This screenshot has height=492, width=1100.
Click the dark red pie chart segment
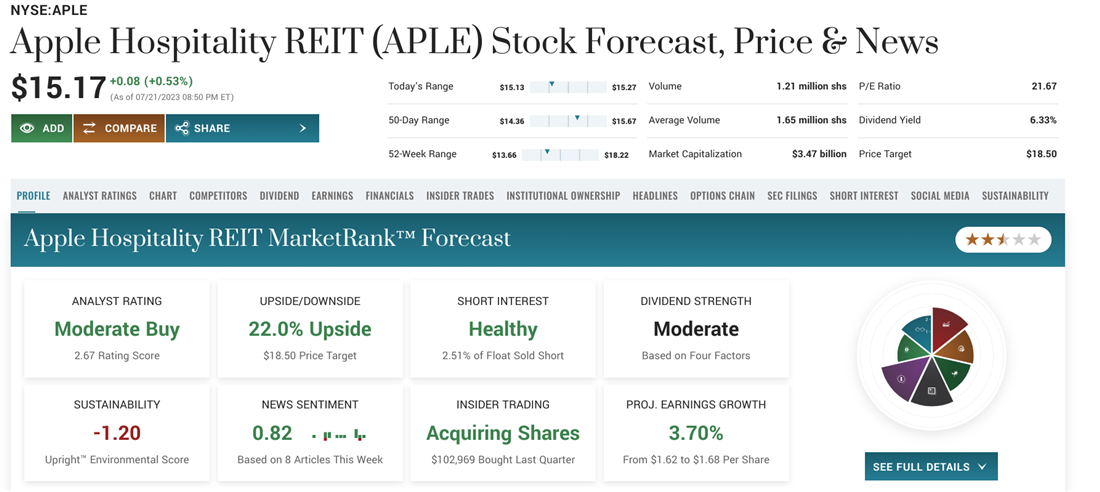(x=948, y=326)
